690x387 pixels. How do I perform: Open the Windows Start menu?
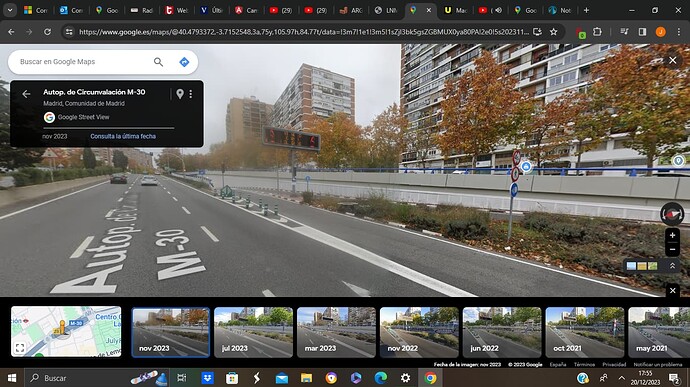coord(12,378)
